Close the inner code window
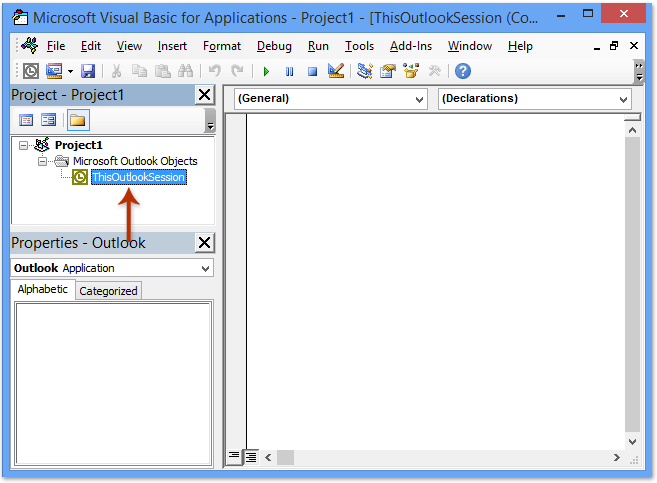This screenshot has width=657, height=483. coord(634,45)
